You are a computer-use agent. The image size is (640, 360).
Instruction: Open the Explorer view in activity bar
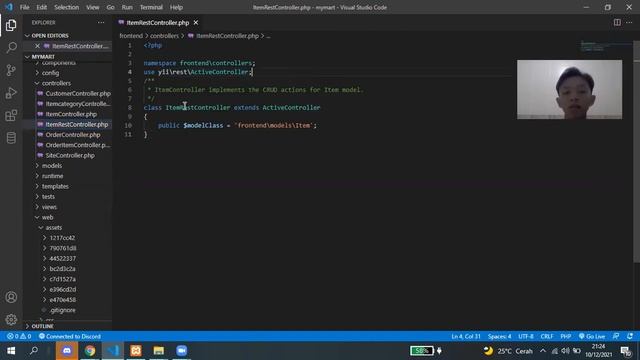(x=11, y=25)
